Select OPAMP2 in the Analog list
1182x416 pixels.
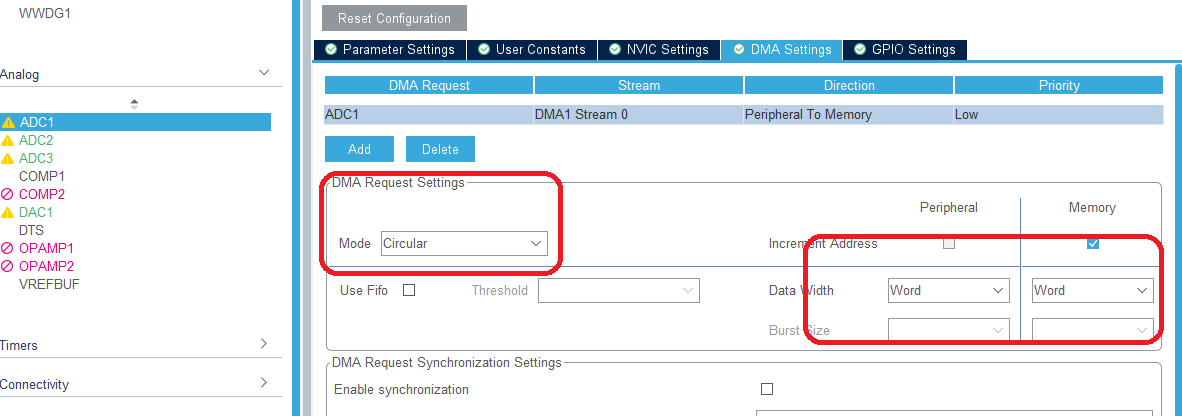46,266
